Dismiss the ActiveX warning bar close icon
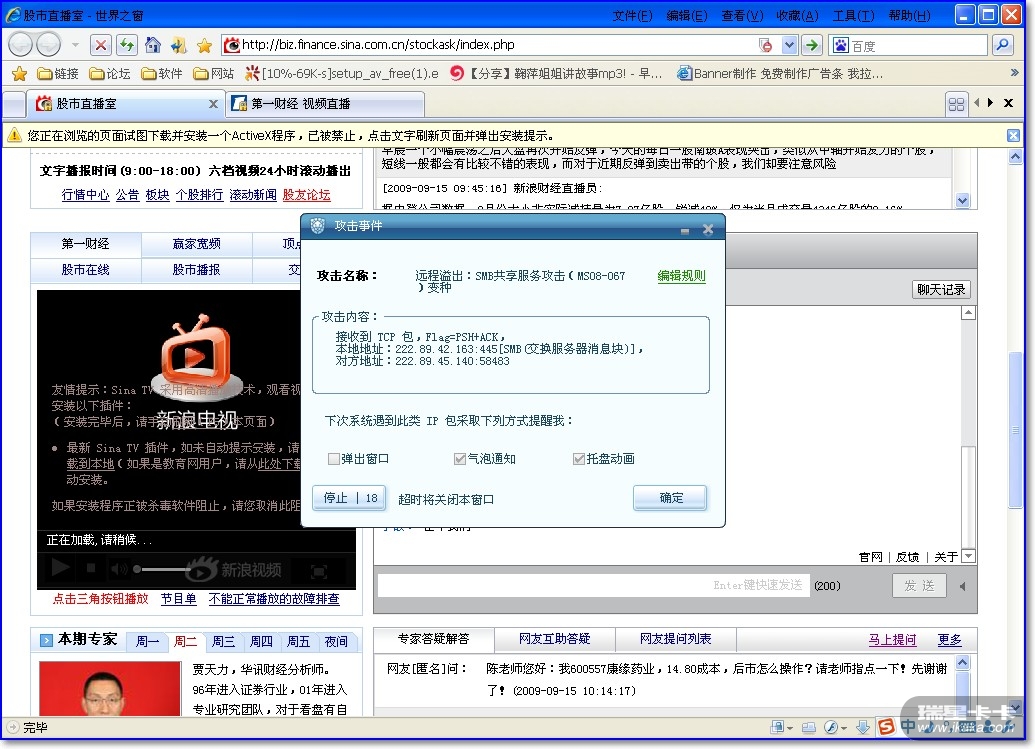Viewport: 1035px width, 749px height. [1013, 135]
